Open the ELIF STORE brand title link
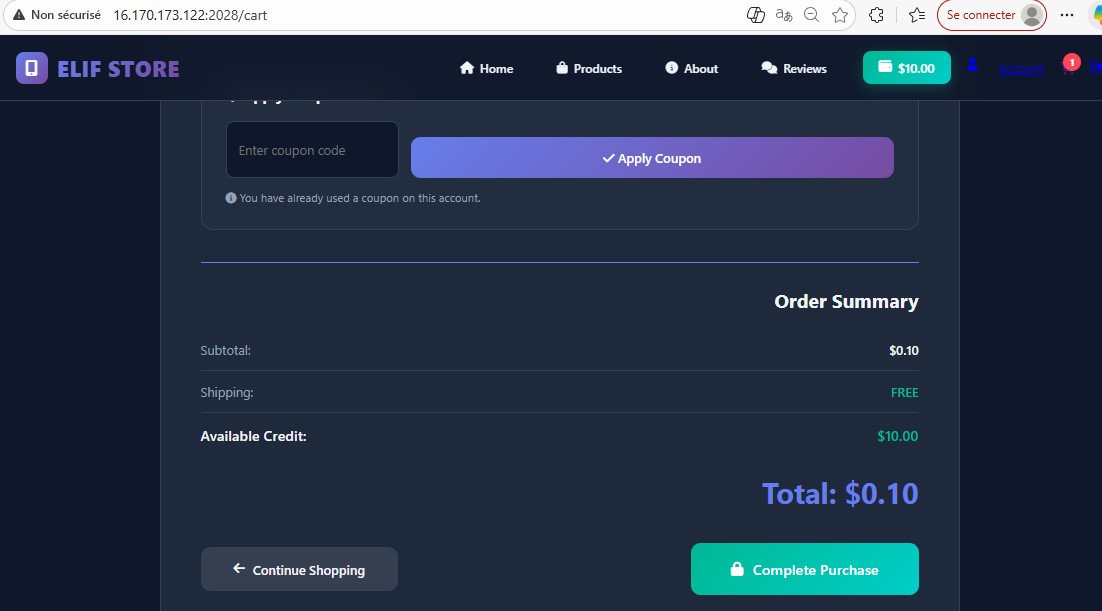This screenshot has width=1102, height=611. point(118,69)
